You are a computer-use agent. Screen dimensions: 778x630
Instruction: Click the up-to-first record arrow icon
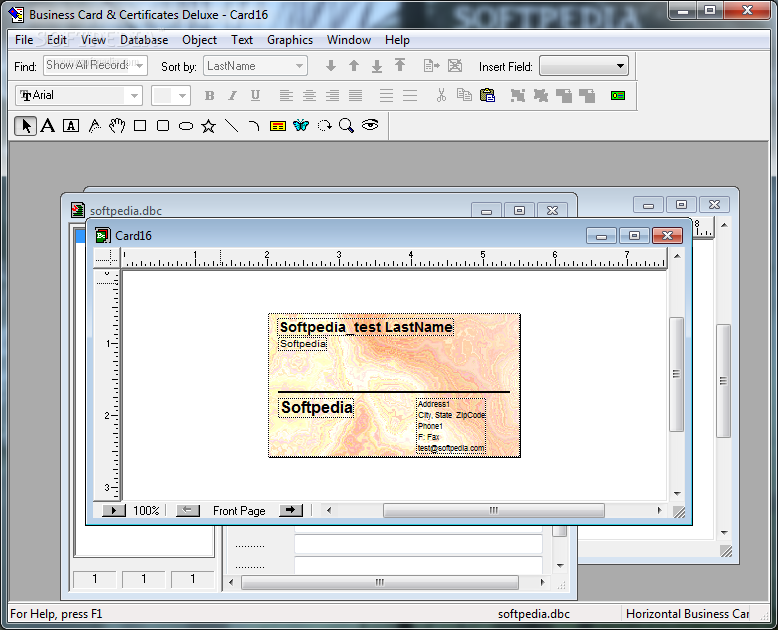400,65
